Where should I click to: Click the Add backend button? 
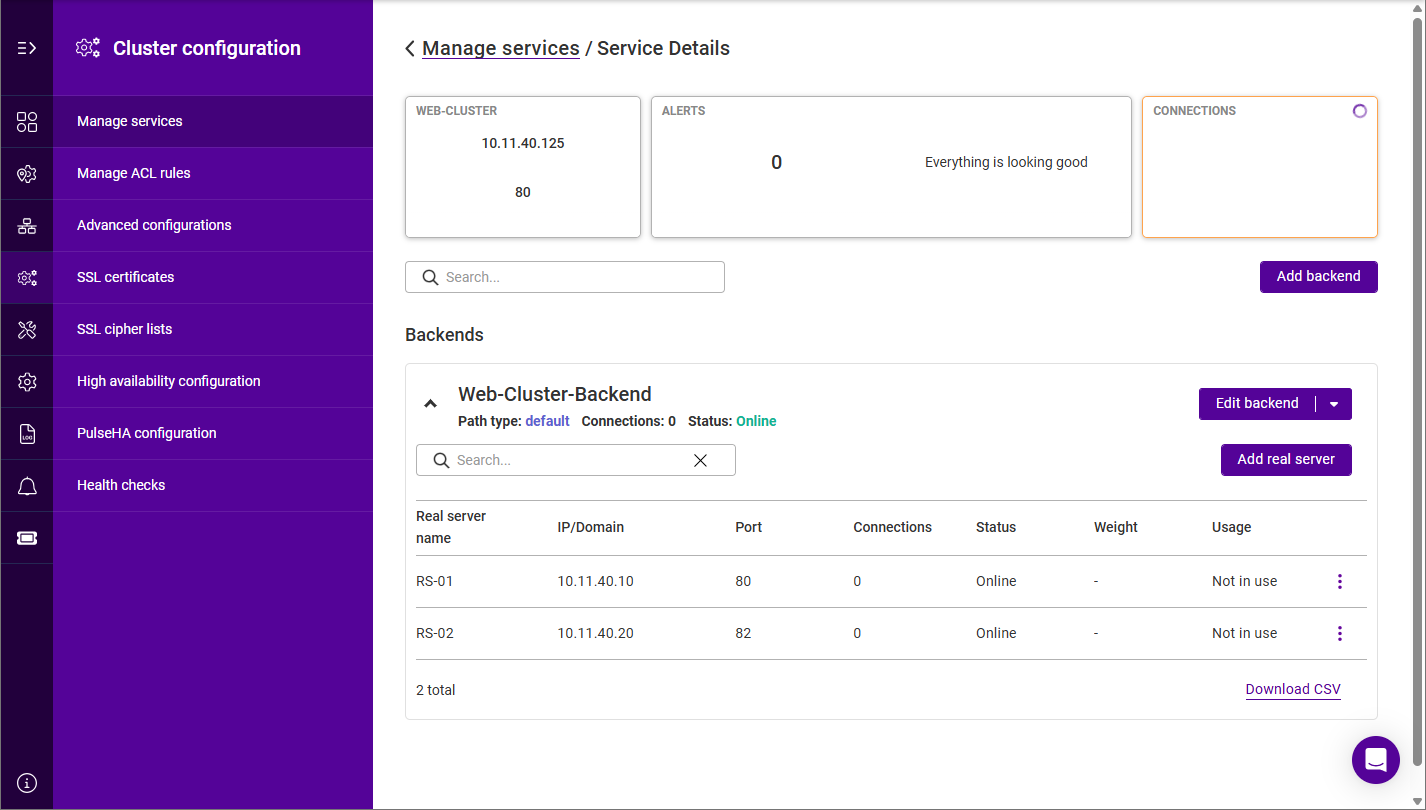pos(1318,277)
